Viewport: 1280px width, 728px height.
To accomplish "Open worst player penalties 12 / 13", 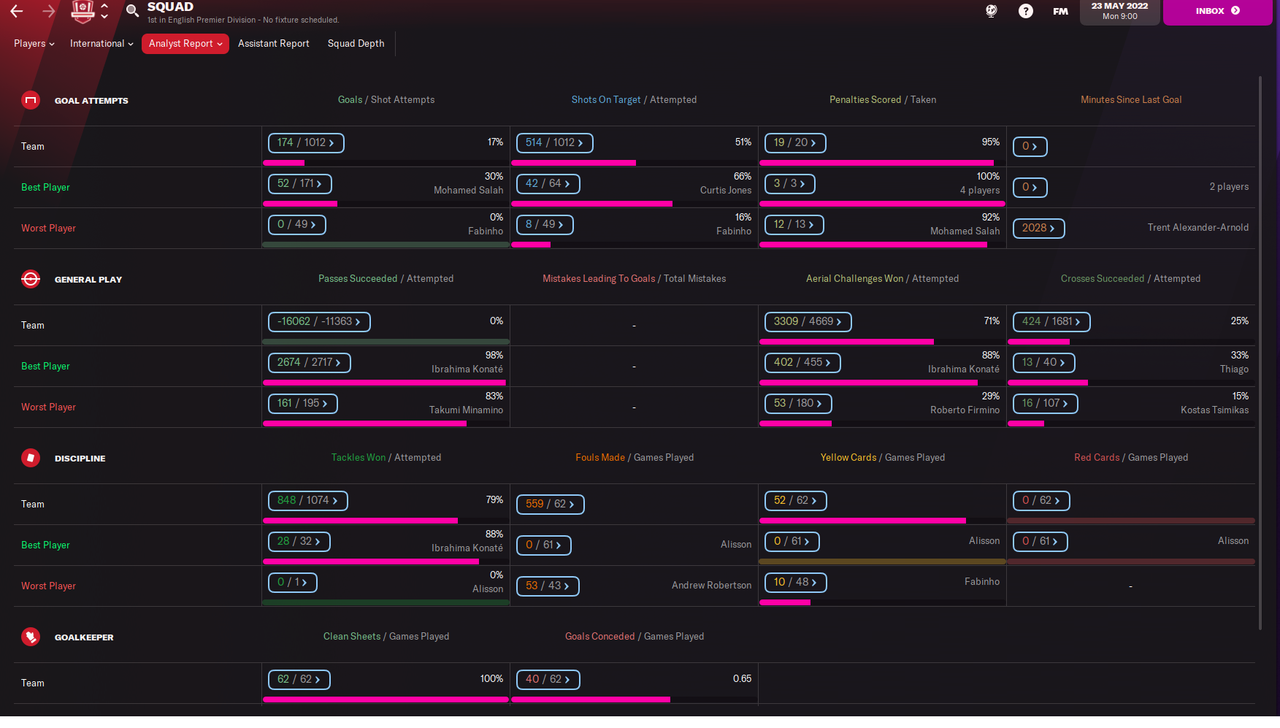I will tap(795, 225).
